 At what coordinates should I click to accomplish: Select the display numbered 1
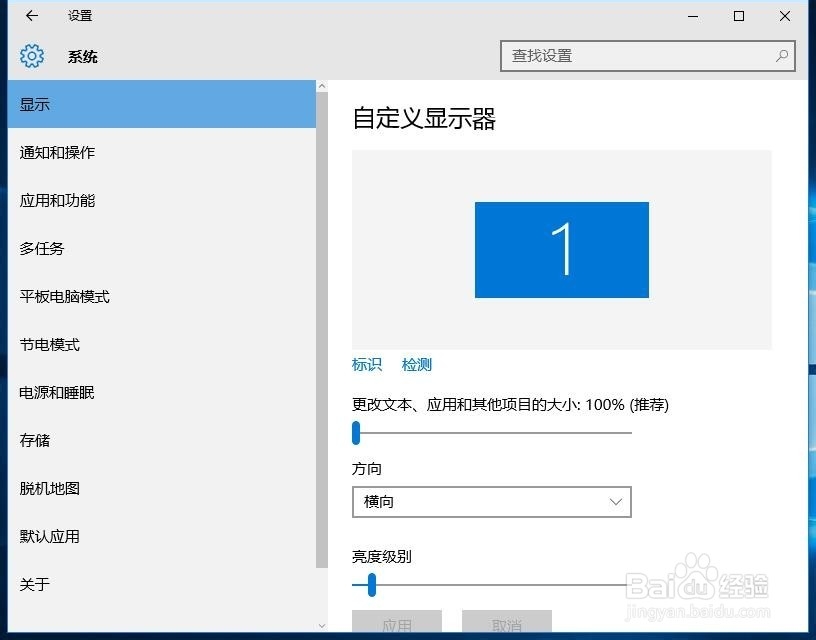point(561,250)
